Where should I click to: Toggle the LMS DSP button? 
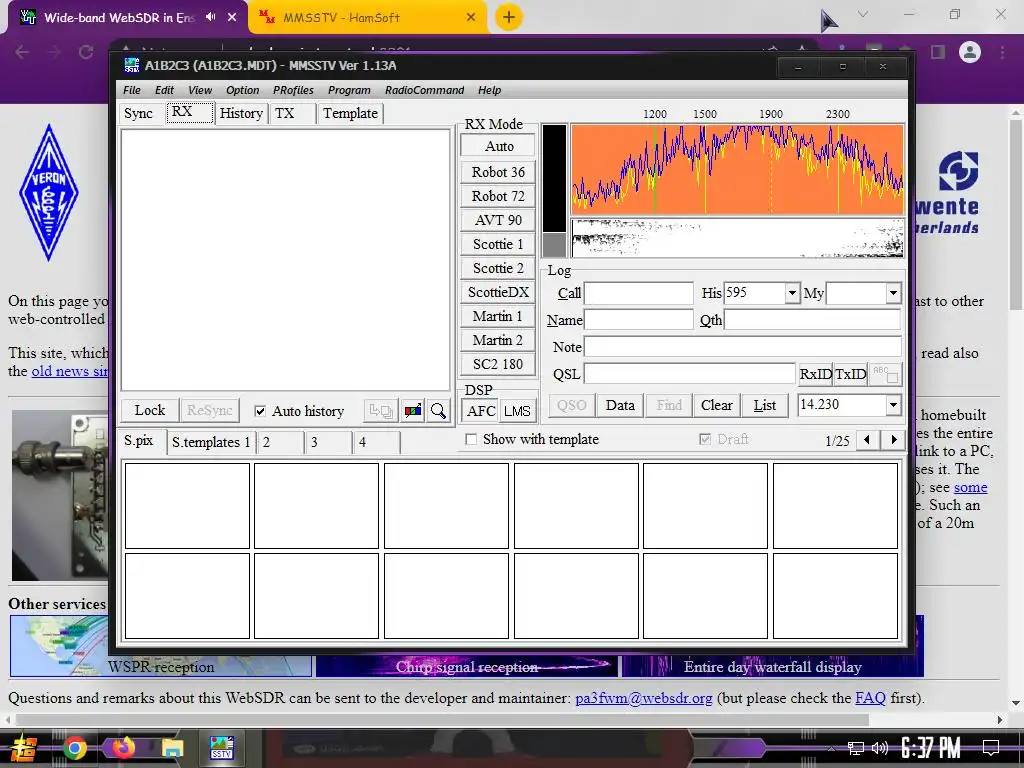[517, 411]
